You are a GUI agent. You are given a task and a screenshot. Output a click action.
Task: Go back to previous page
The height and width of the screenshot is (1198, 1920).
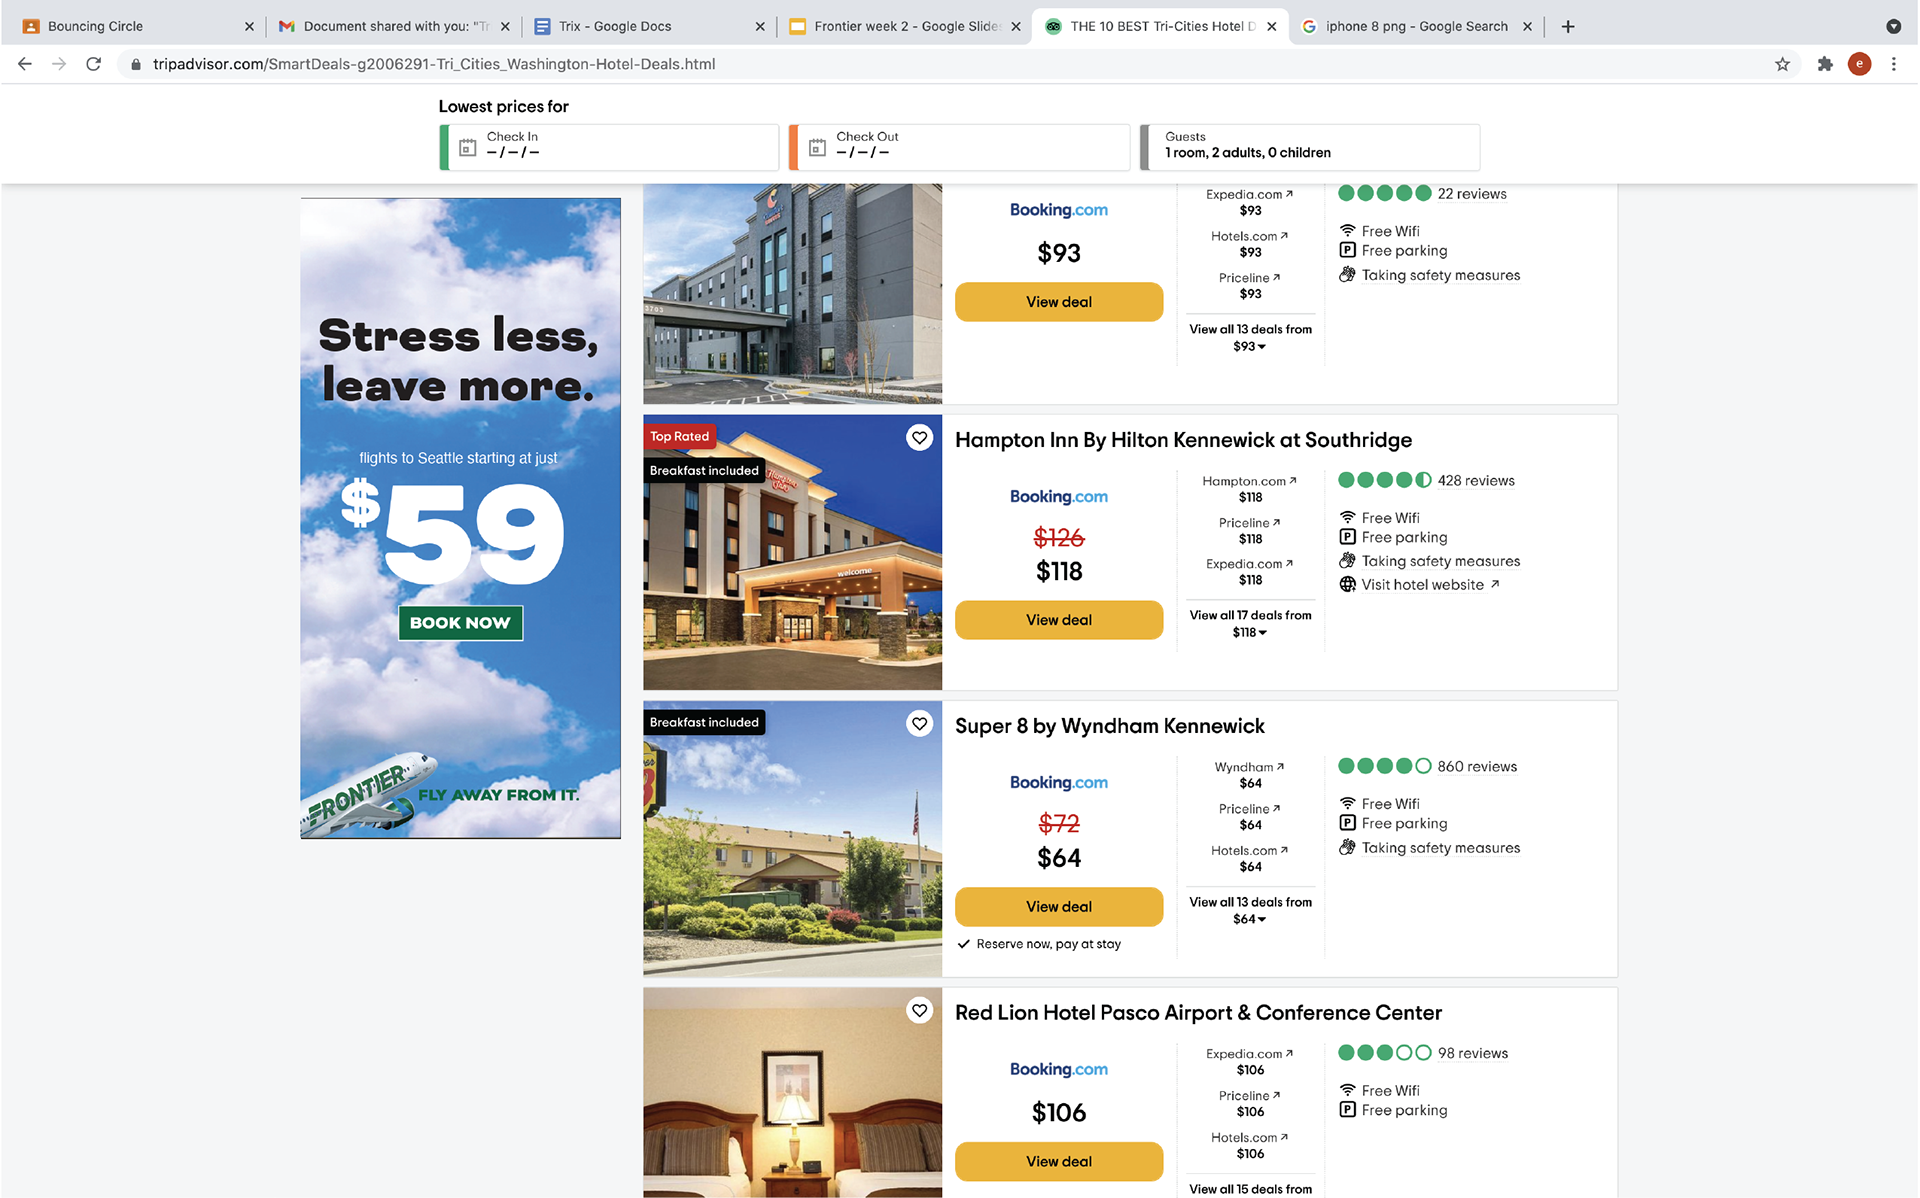25,64
